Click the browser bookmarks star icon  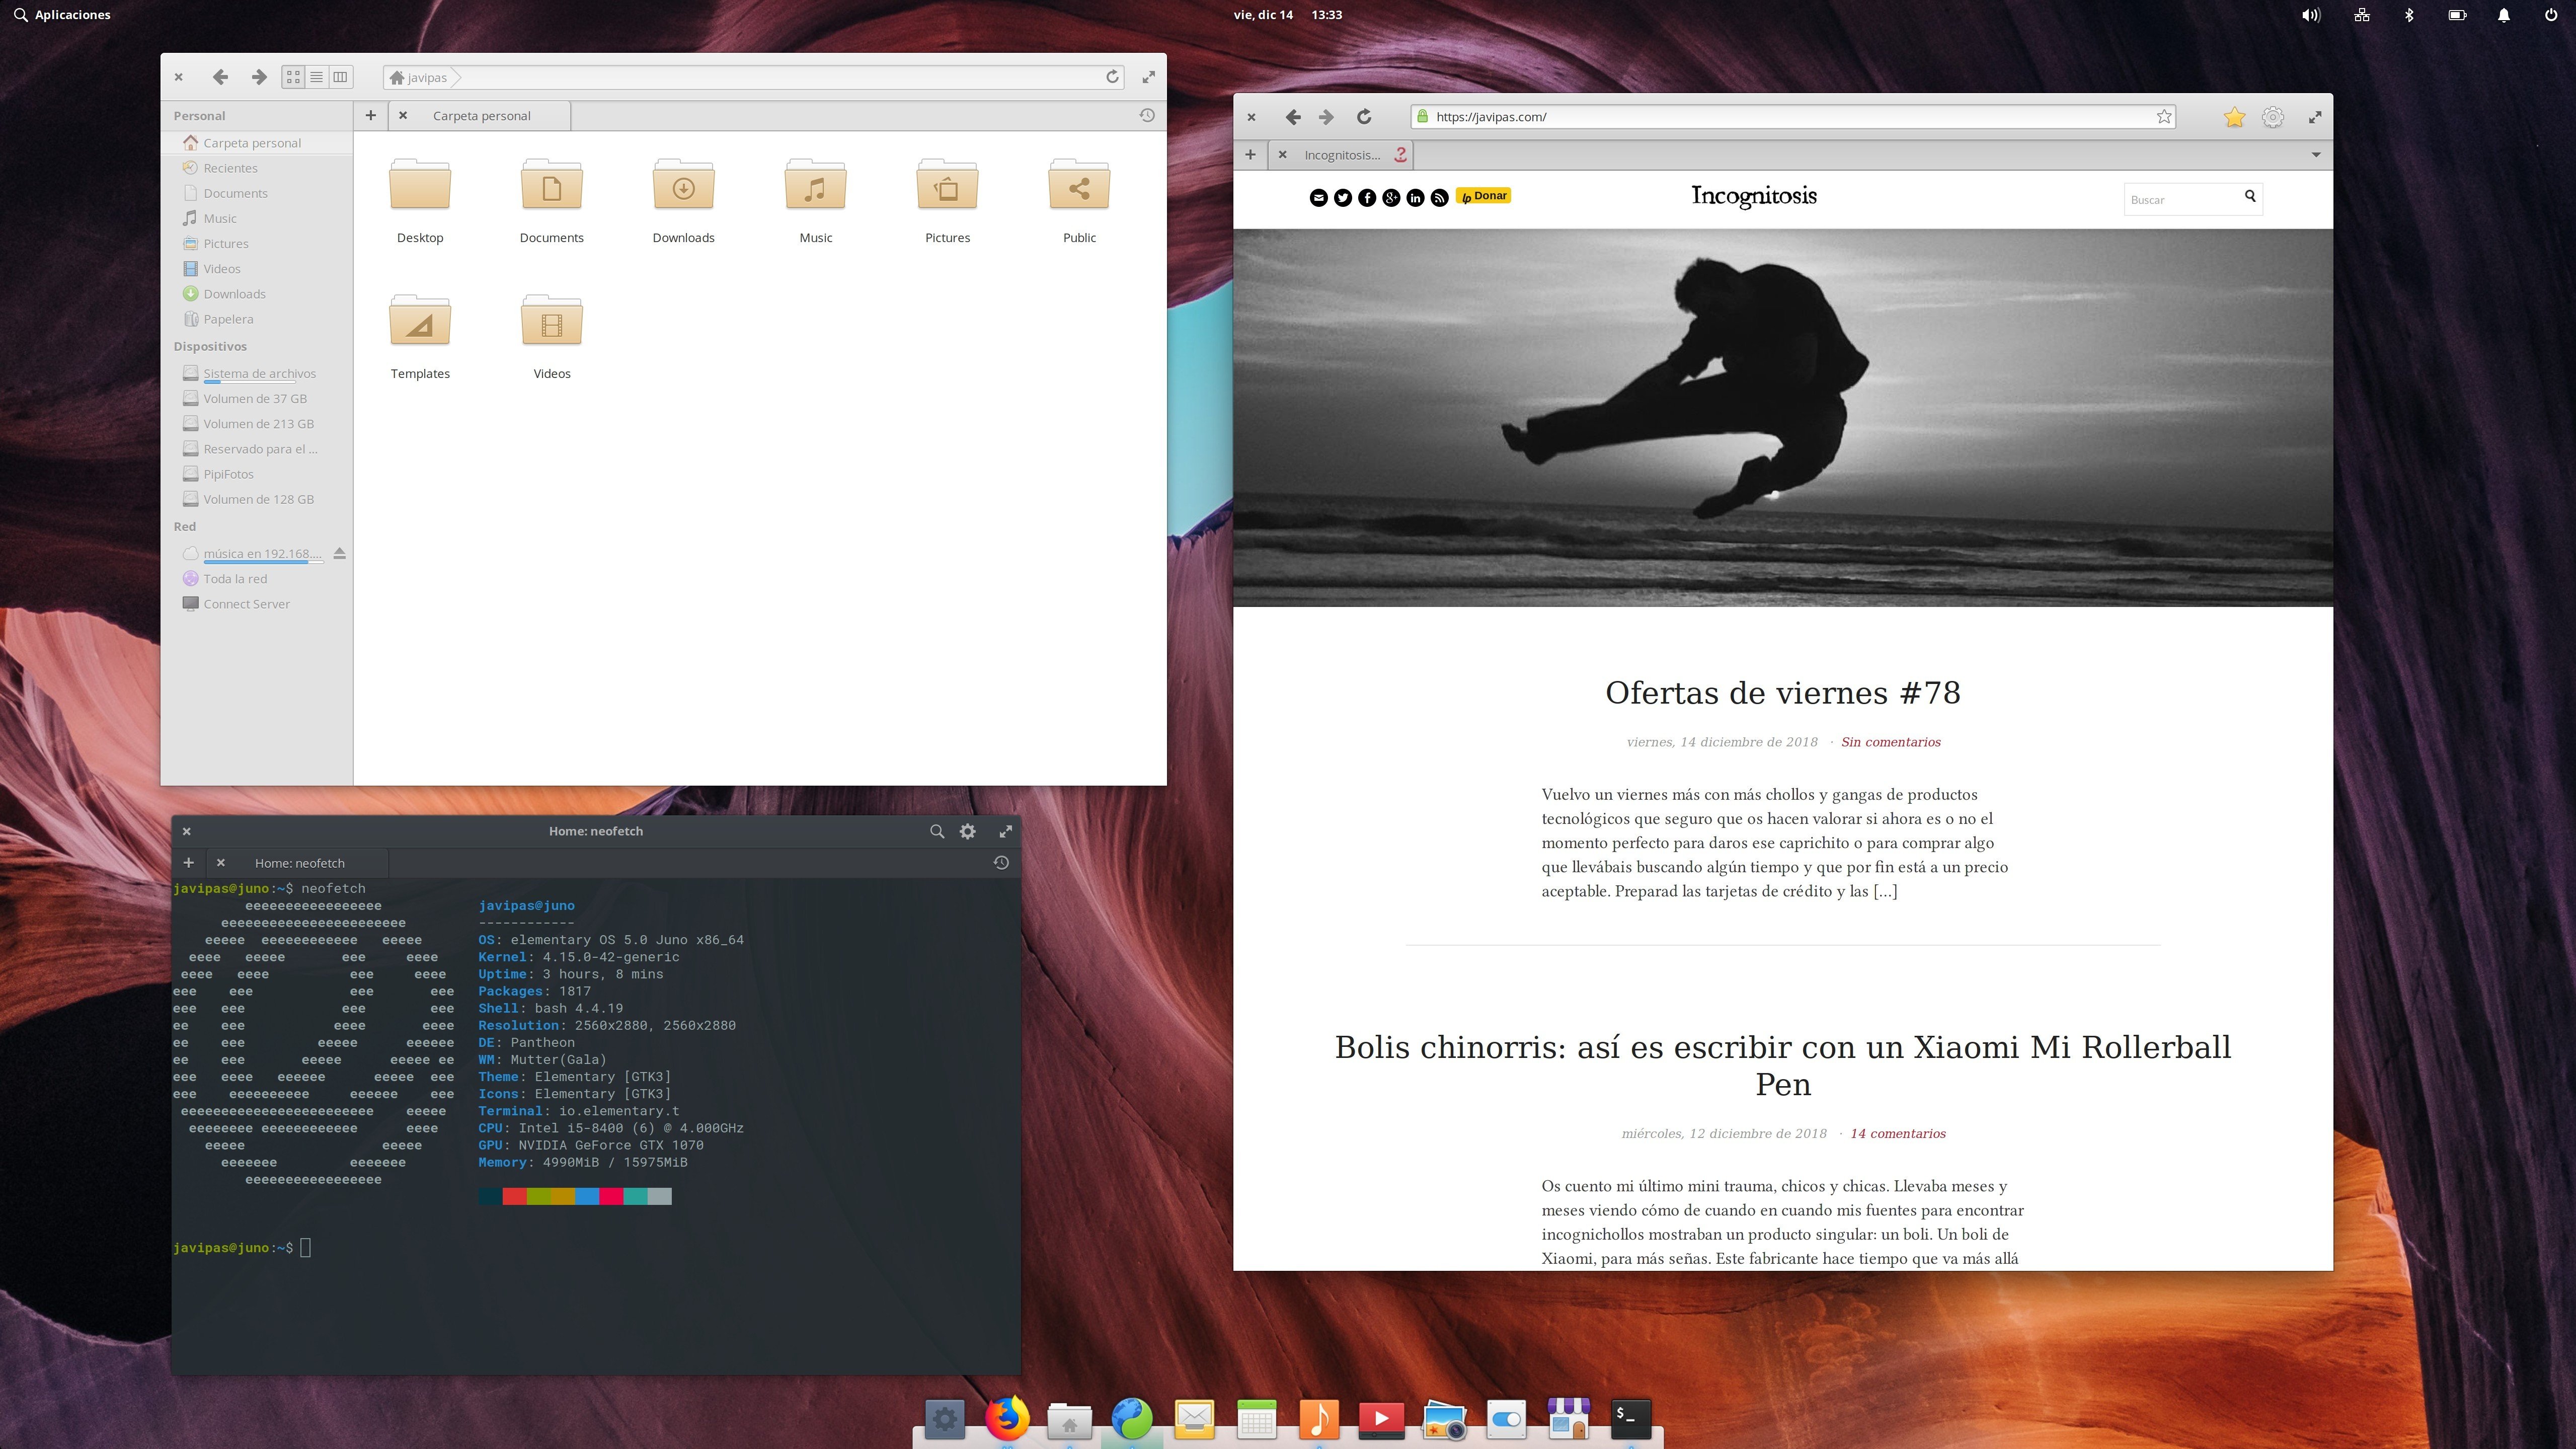click(x=2234, y=117)
